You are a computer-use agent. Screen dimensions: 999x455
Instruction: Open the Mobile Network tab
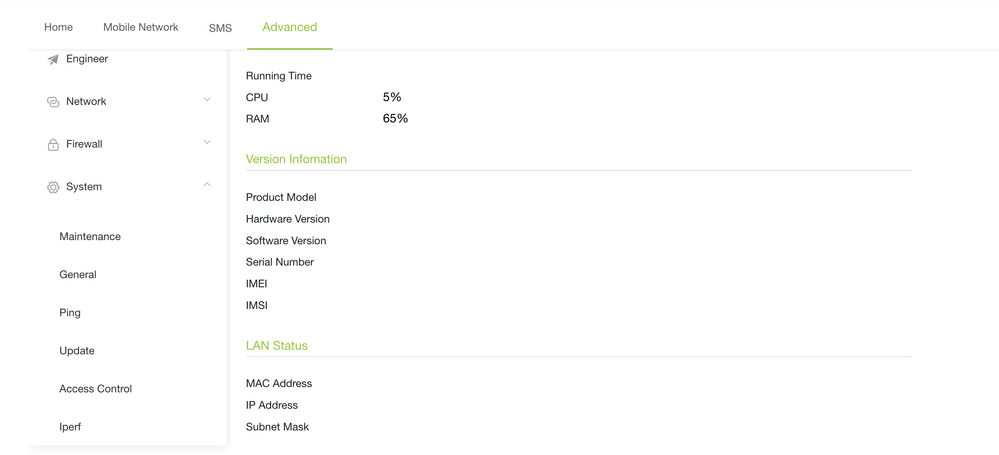(x=140, y=27)
